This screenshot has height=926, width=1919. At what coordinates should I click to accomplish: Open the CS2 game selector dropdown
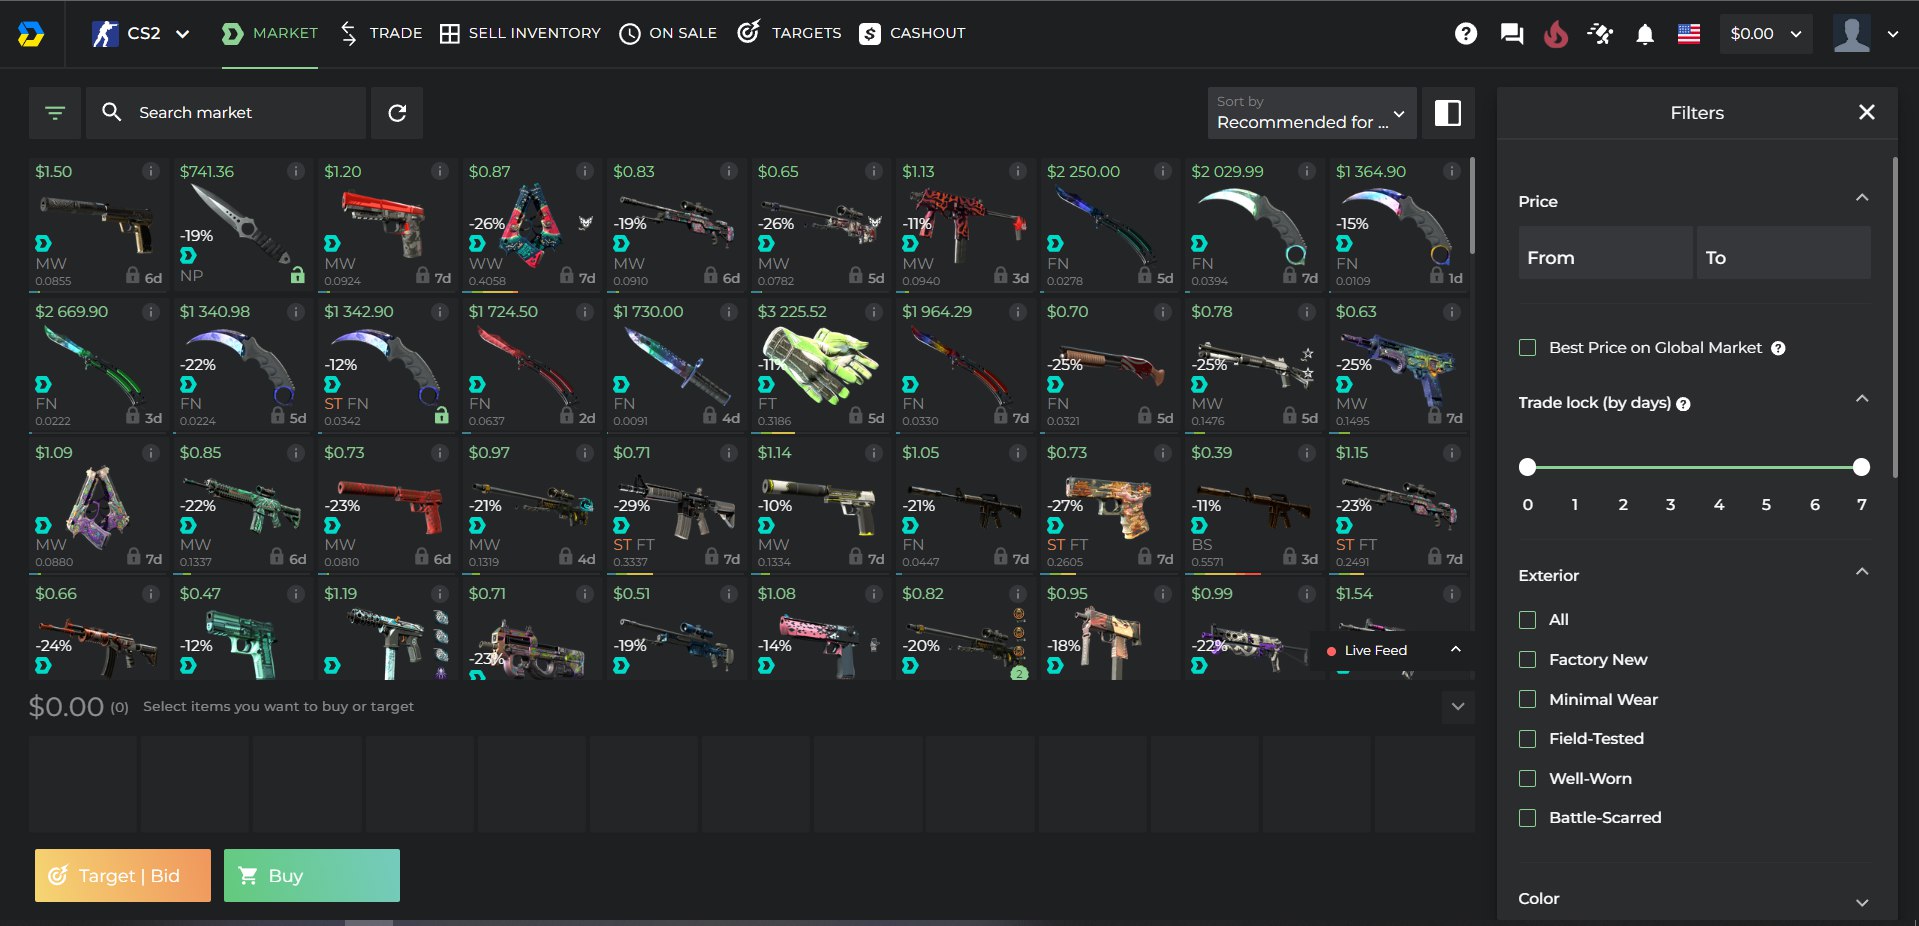(140, 34)
